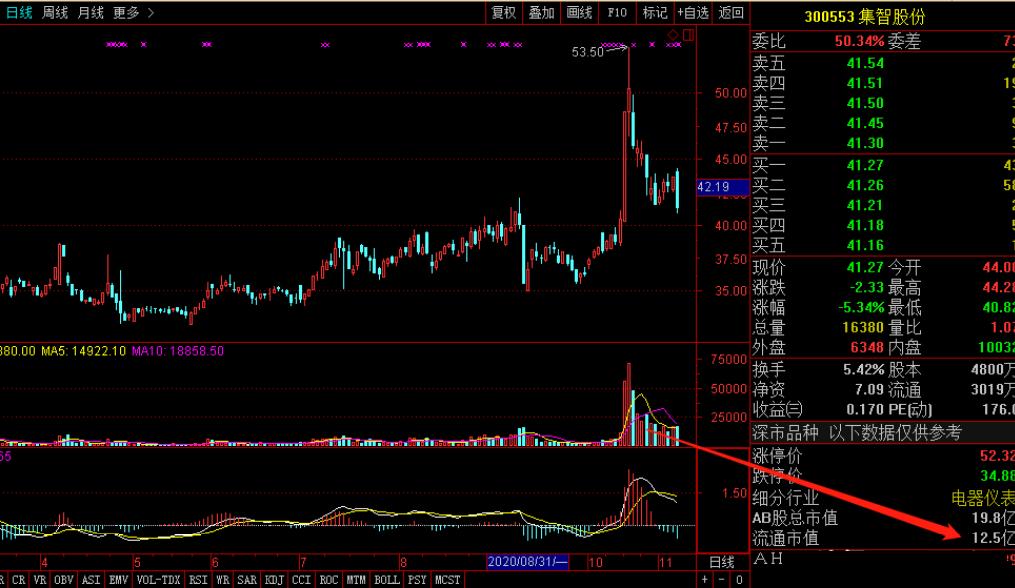Click the MA5: 14922.10 volume label
Screen dimensions: 1015x588
click(84, 351)
